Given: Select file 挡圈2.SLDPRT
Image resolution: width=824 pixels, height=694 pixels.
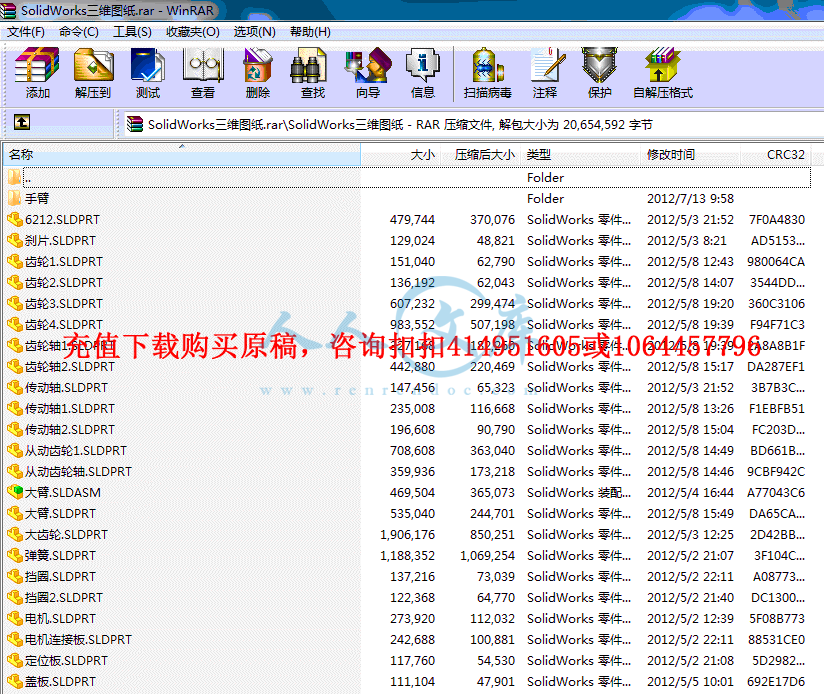Looking at the screenshot, I should 64,598.
